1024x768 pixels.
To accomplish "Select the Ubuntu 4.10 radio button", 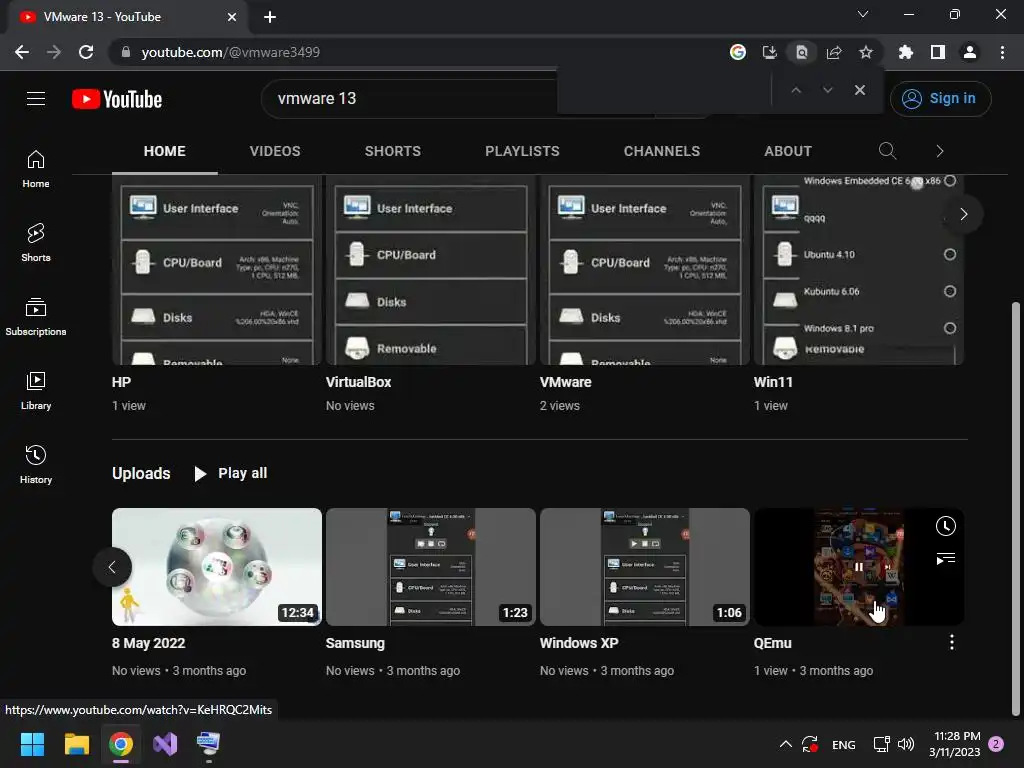I will click(x=950, y=254).
